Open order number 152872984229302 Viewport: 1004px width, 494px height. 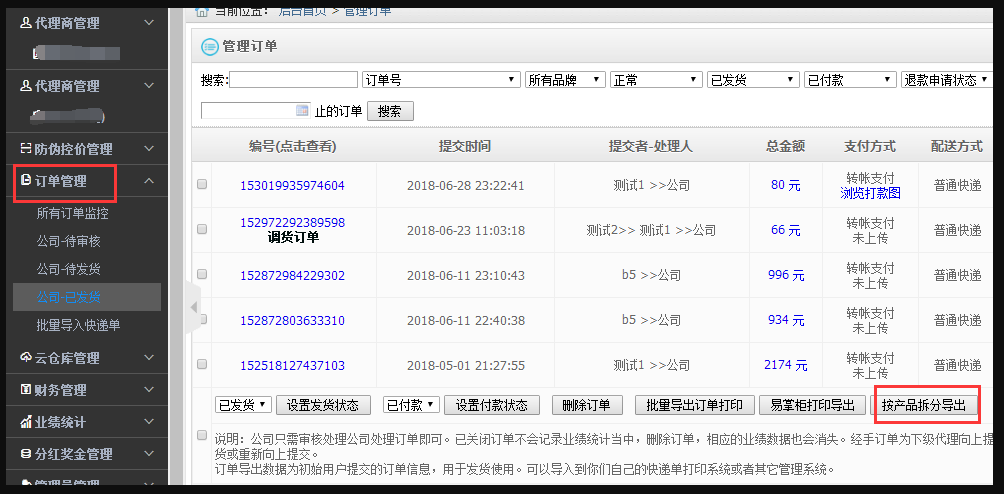[x=293, y=276]
